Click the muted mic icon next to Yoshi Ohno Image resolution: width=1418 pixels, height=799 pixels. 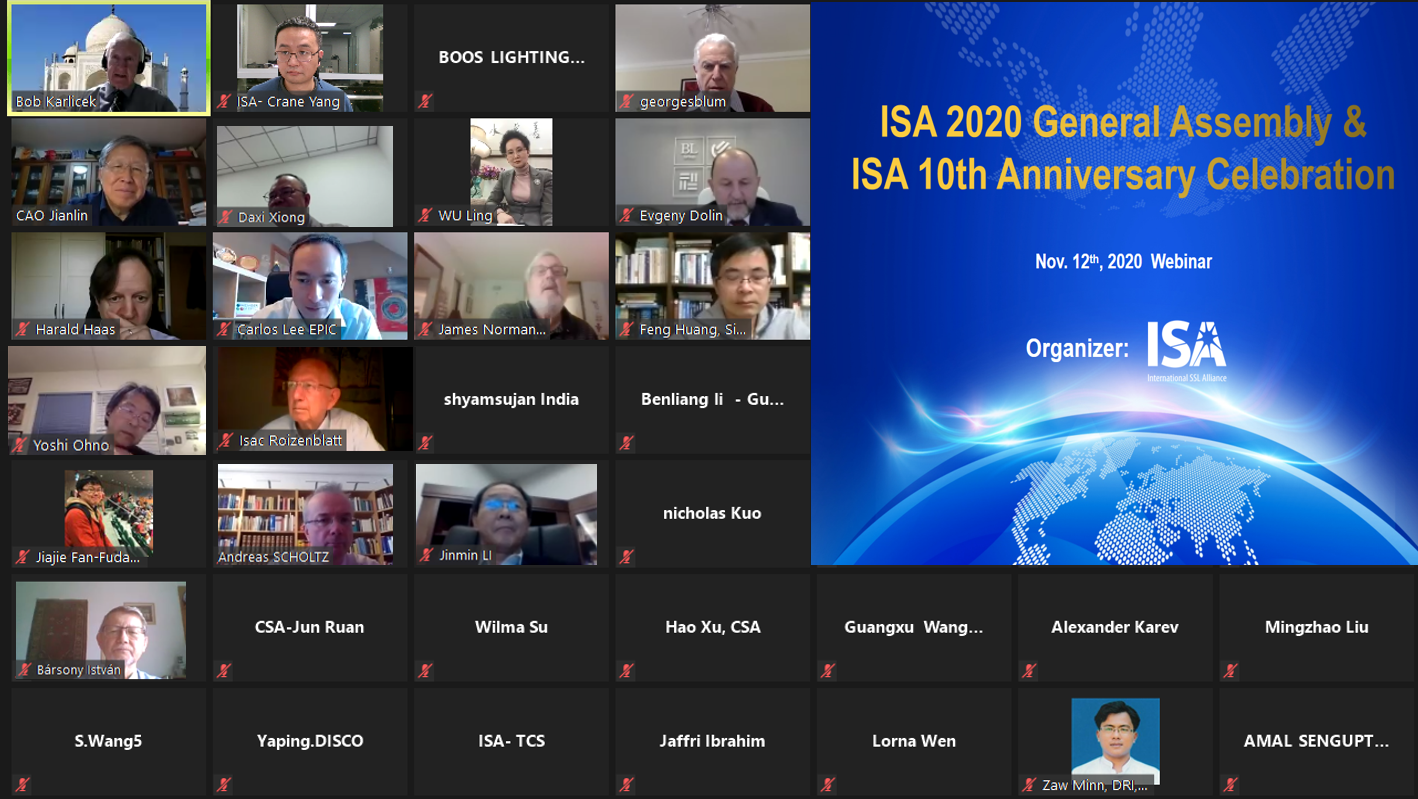click(21, 445)
